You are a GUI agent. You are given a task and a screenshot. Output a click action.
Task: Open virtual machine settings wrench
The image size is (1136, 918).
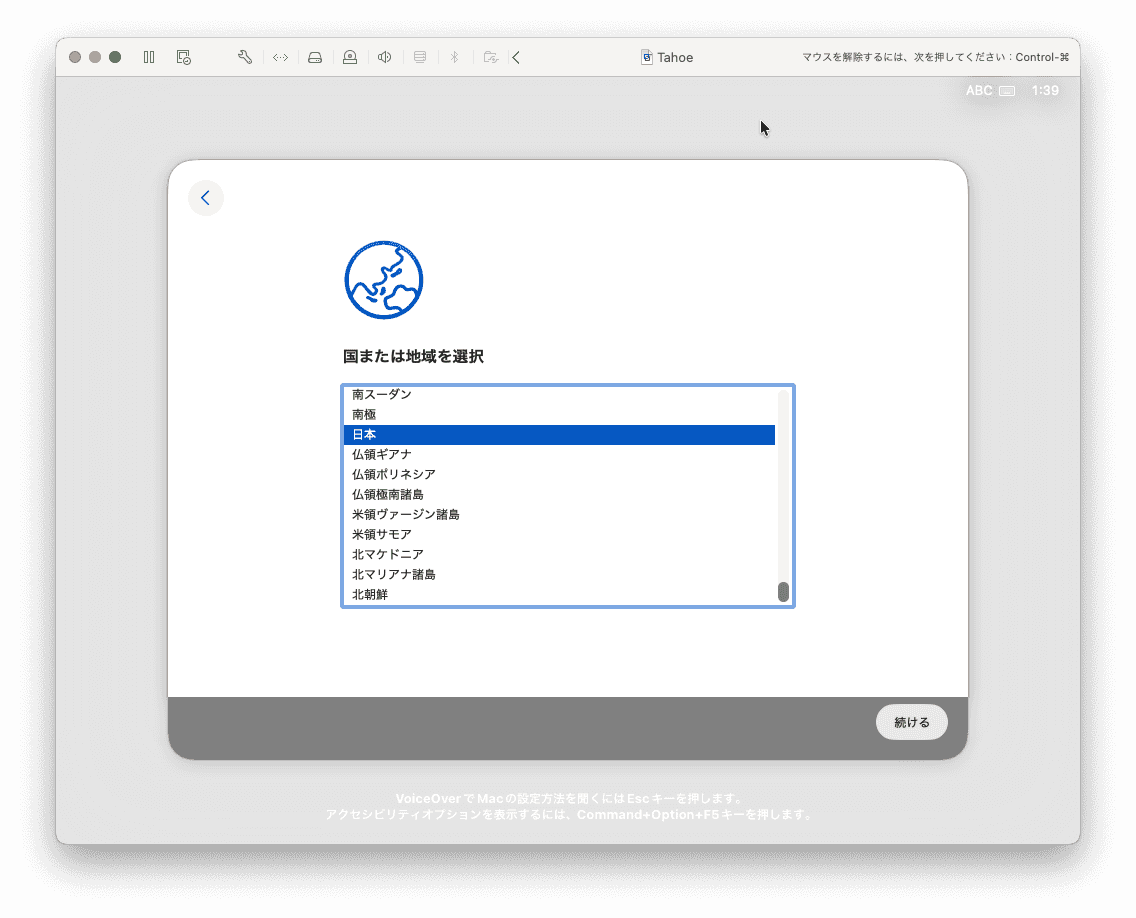(245, 57)
